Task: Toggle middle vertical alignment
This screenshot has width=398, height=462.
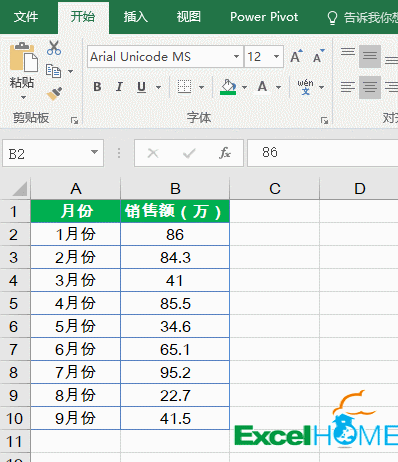Action: coord(370,56)
